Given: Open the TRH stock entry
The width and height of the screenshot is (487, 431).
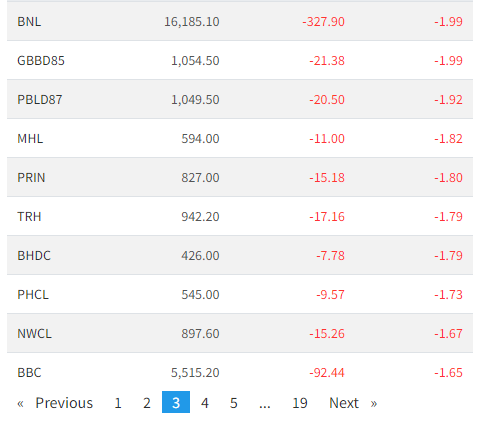Looking at the screenshot, I should click(x=29, y=217).
